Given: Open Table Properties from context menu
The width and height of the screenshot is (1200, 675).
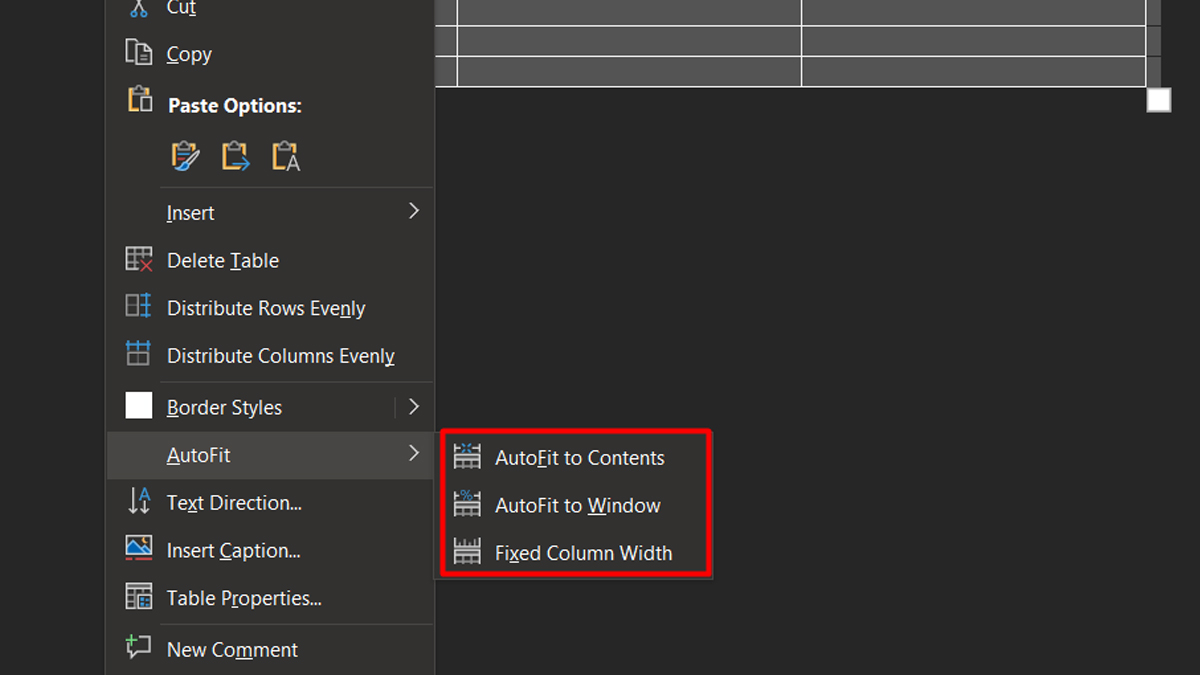Looking at the screenshot, I should (244, 598).
